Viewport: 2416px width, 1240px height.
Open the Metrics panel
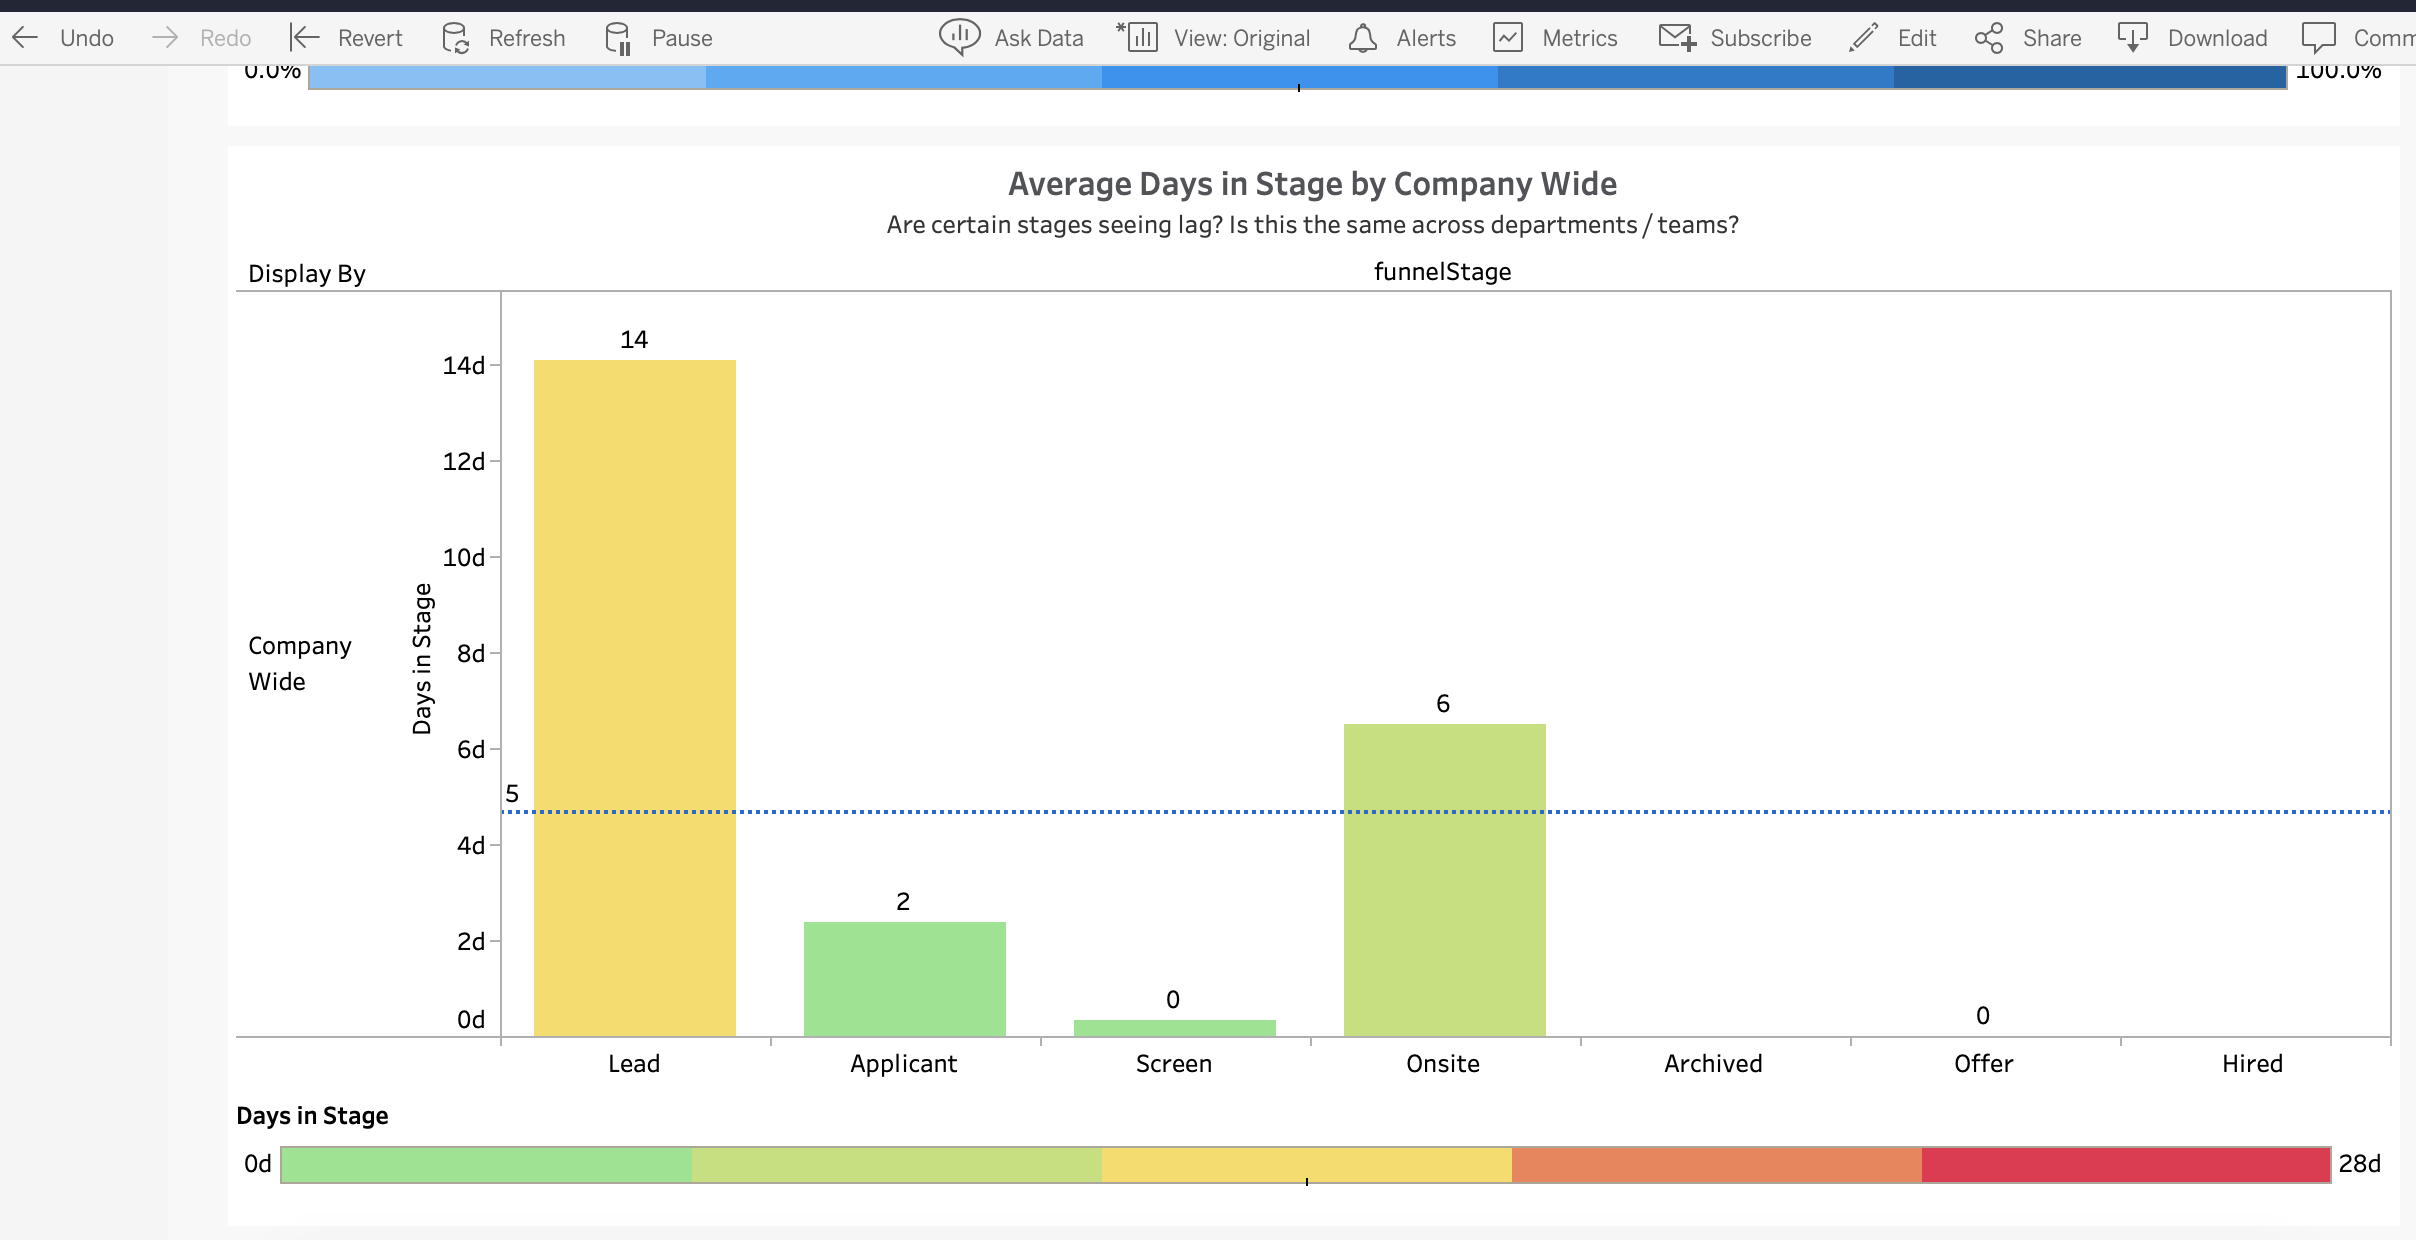point(1555,37)
